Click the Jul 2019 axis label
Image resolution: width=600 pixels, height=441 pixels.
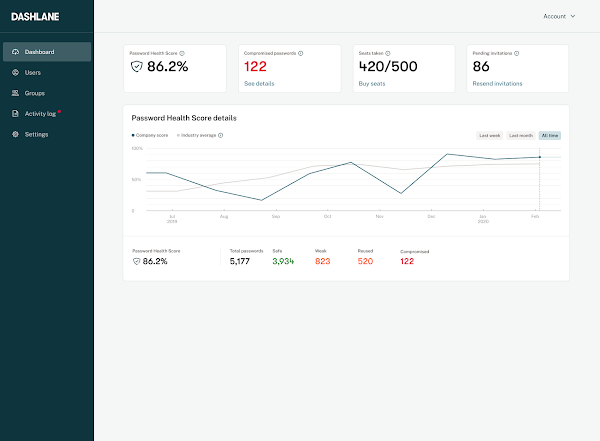click(172, 219)
